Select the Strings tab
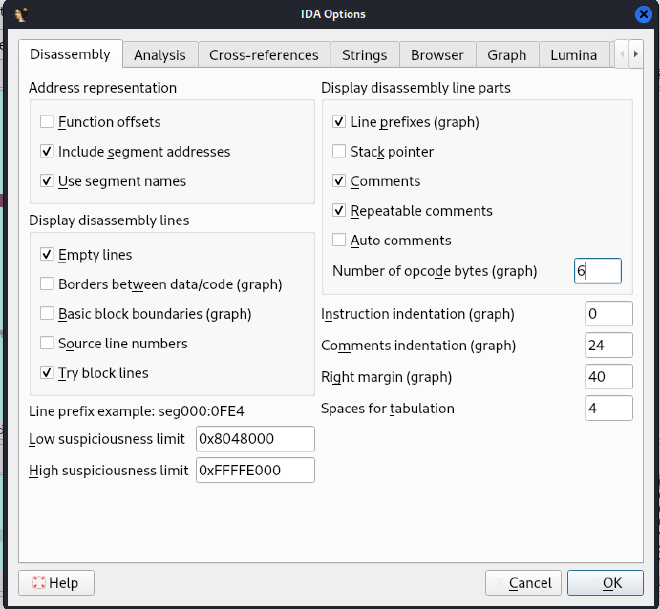Viewport: 660px width, 609px height. coord(365,55)
